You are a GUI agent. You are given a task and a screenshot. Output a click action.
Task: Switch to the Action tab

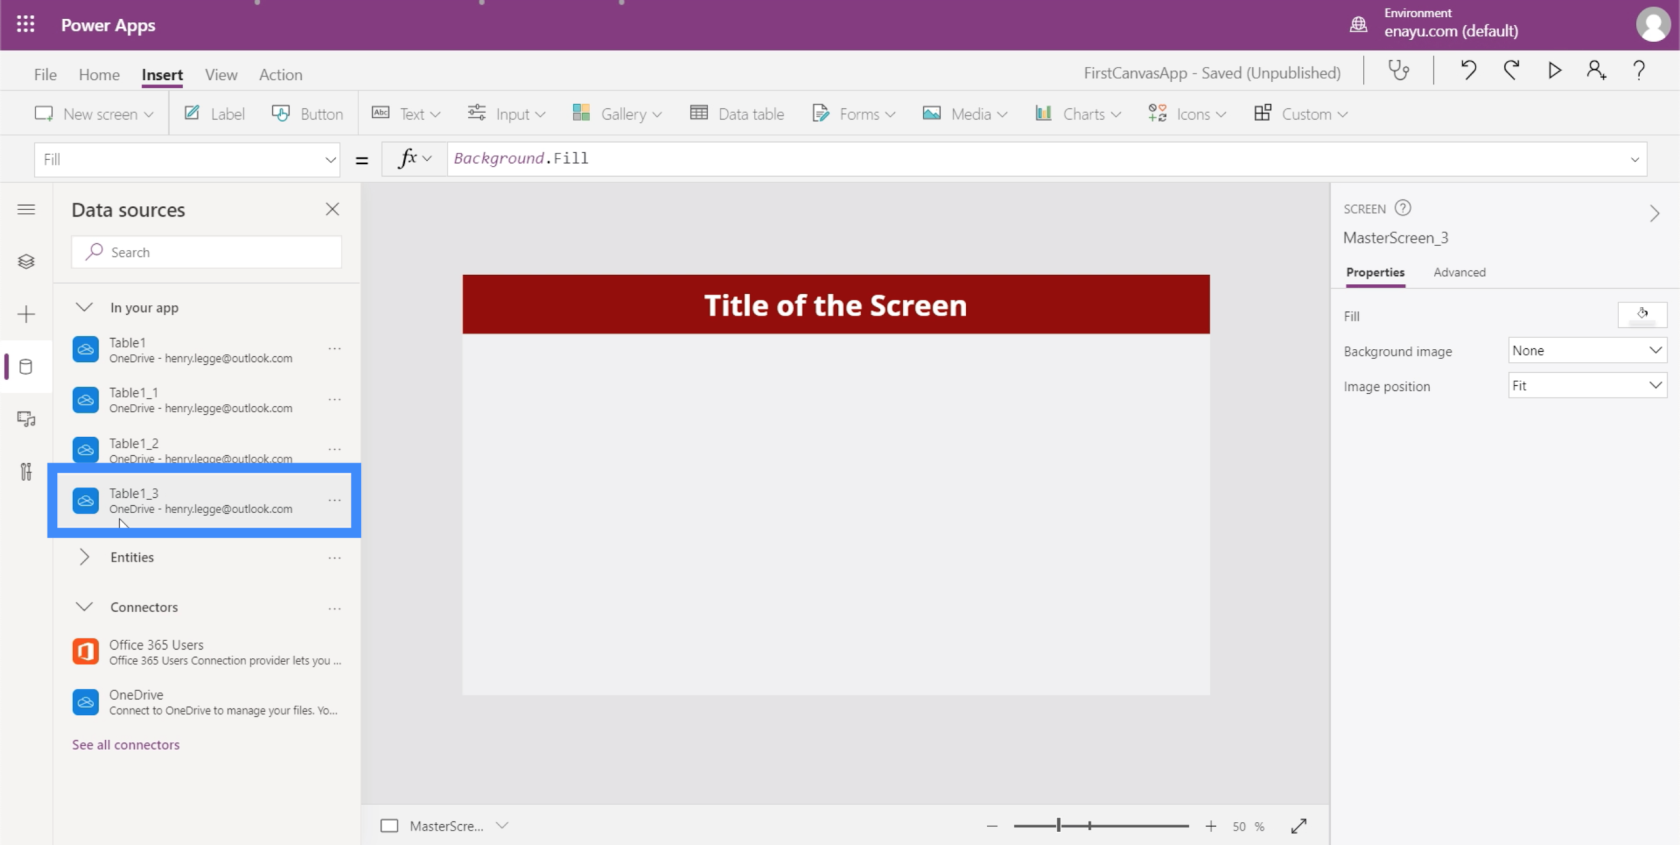pos(280,74)
